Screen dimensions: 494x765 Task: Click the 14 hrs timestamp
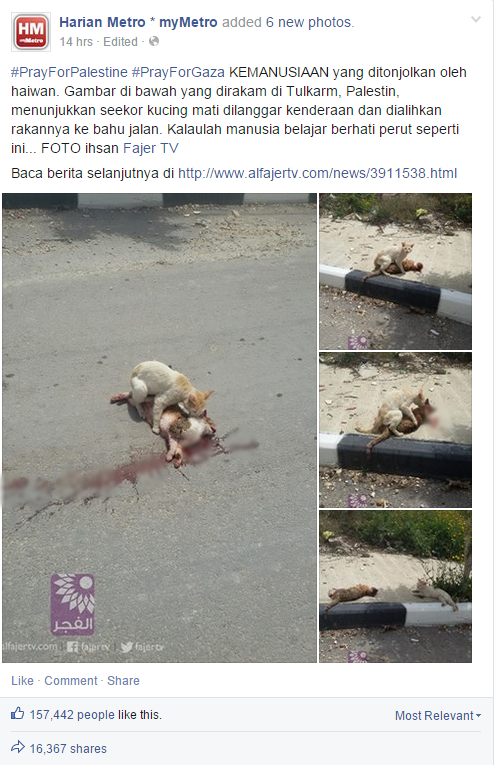click(76, 42)
